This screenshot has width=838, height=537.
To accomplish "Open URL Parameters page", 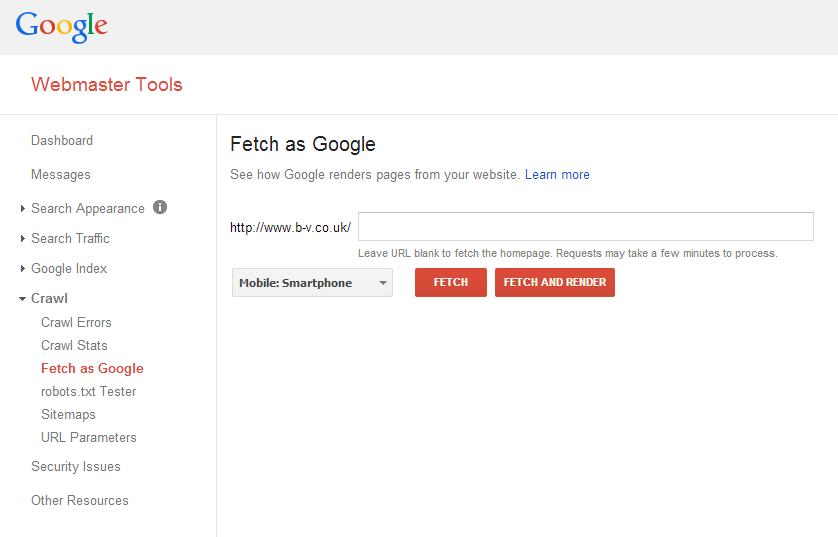I will [x=89, y=438].
